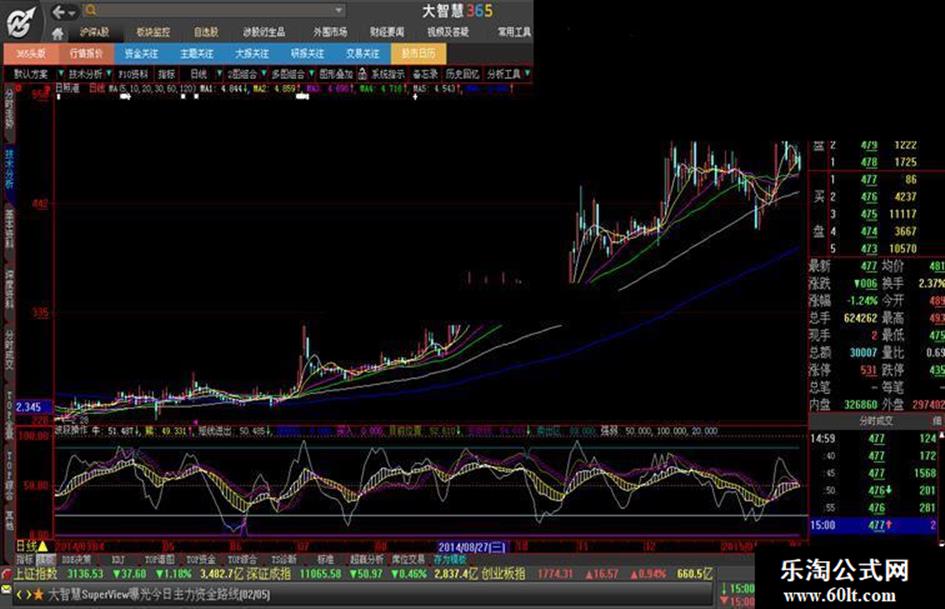The image size is (945, 609).
Task: Click the next-news right chevron icon
Action: pos(28,595)
